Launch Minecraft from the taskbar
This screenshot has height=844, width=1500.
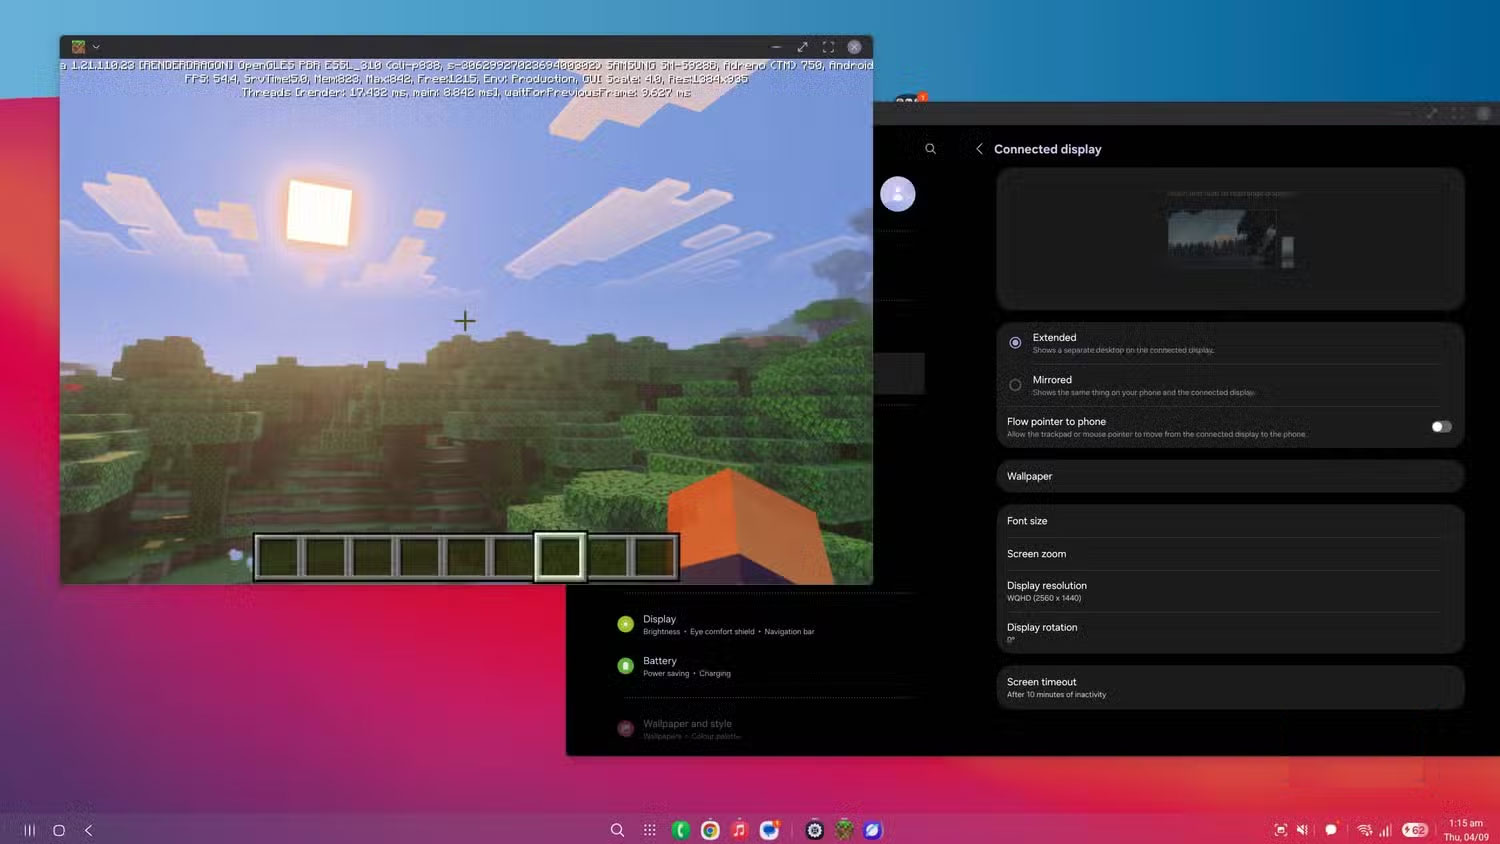coord(843,830)
